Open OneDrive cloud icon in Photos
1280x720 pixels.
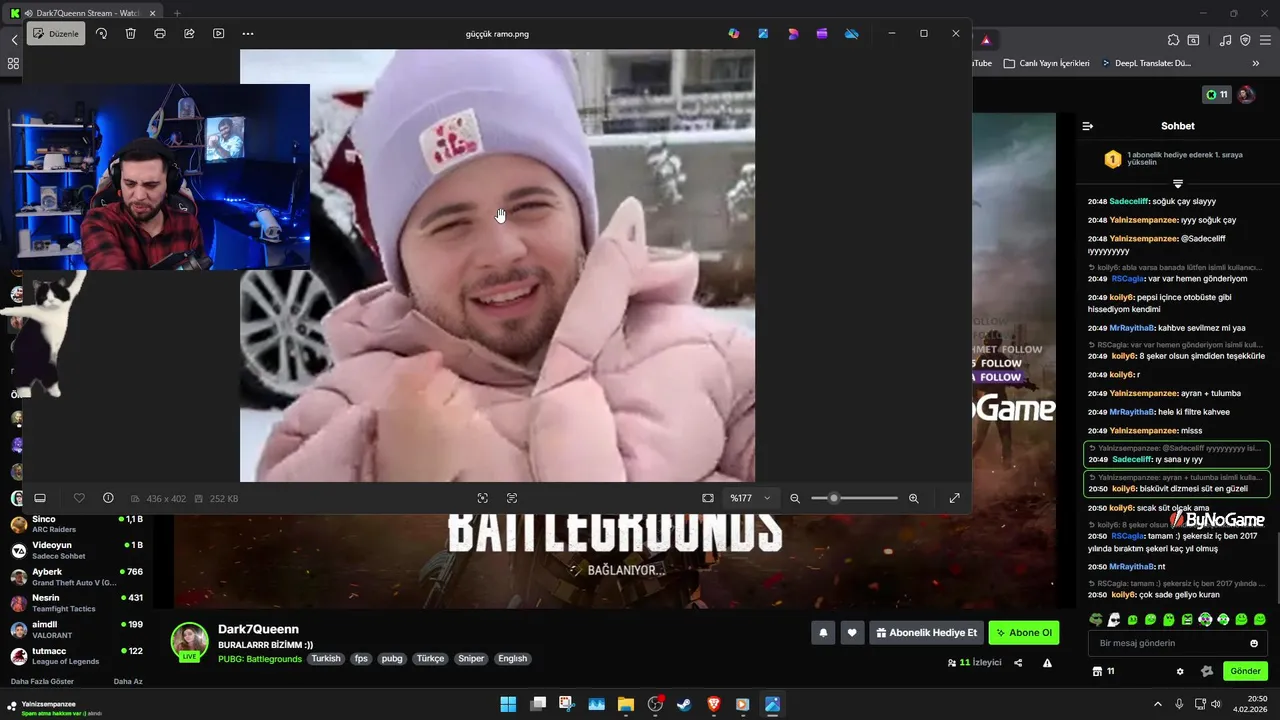coord(852,33)
